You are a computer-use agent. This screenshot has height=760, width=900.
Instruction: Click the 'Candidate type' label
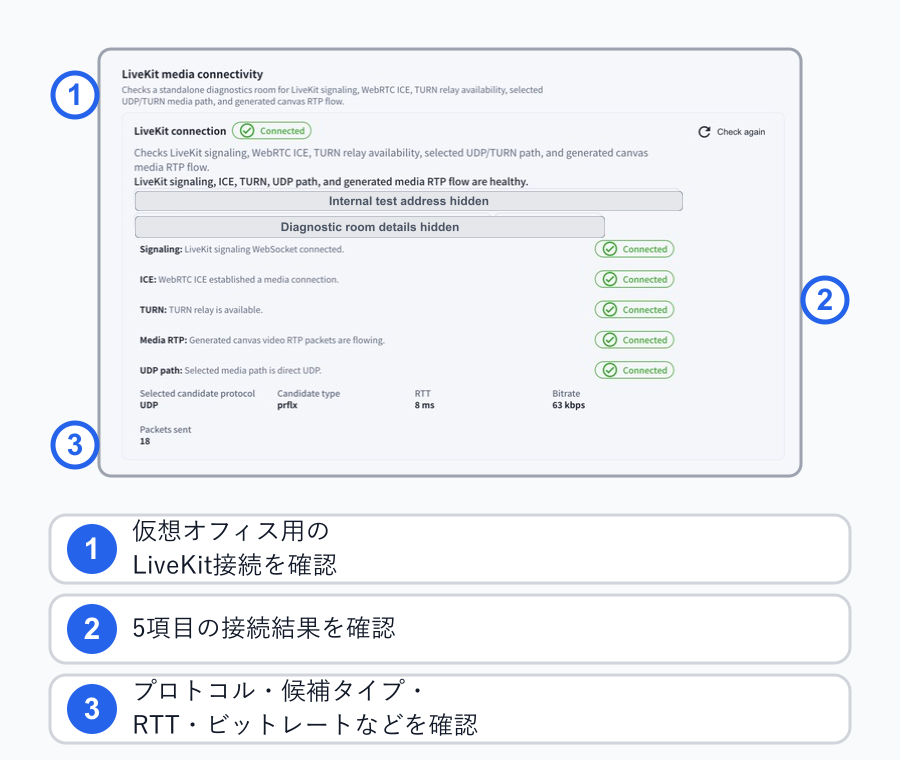coord(308,393)
